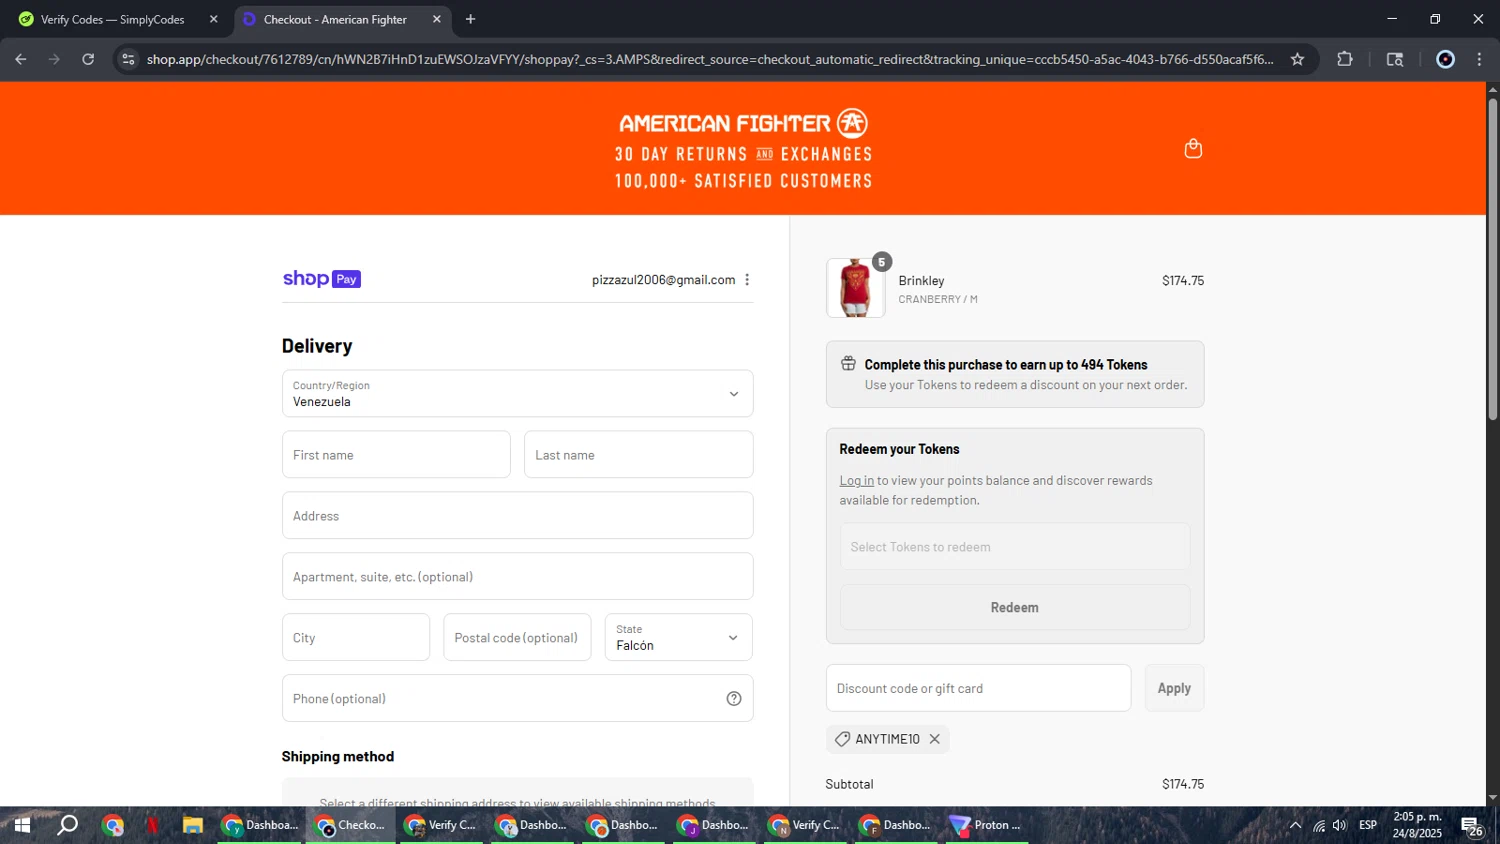Screen dimensions: 1500x844
Task: Remove the ANYTIME10 discount code
Action: (x=934, y=739)
